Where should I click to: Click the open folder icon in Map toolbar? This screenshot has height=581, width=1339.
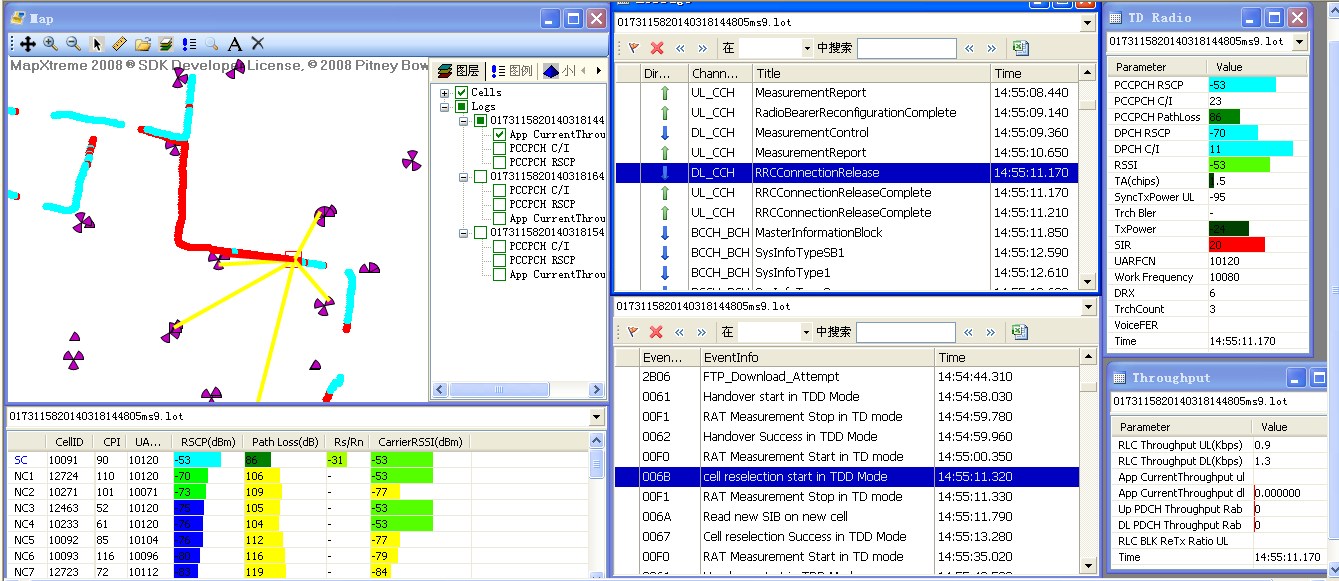[x=143, y=44]
